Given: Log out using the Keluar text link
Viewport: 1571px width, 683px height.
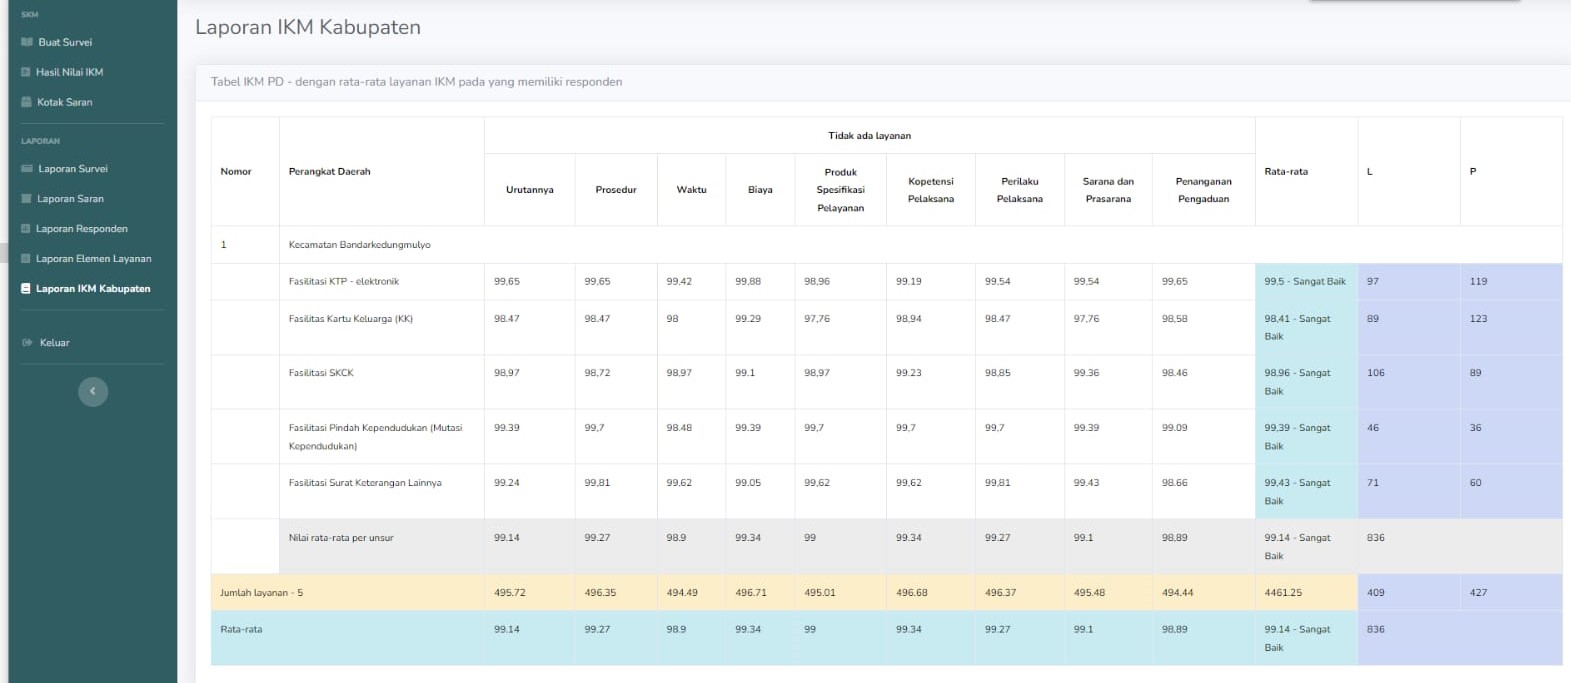Looking at the screenshot, I should point(55,343).
